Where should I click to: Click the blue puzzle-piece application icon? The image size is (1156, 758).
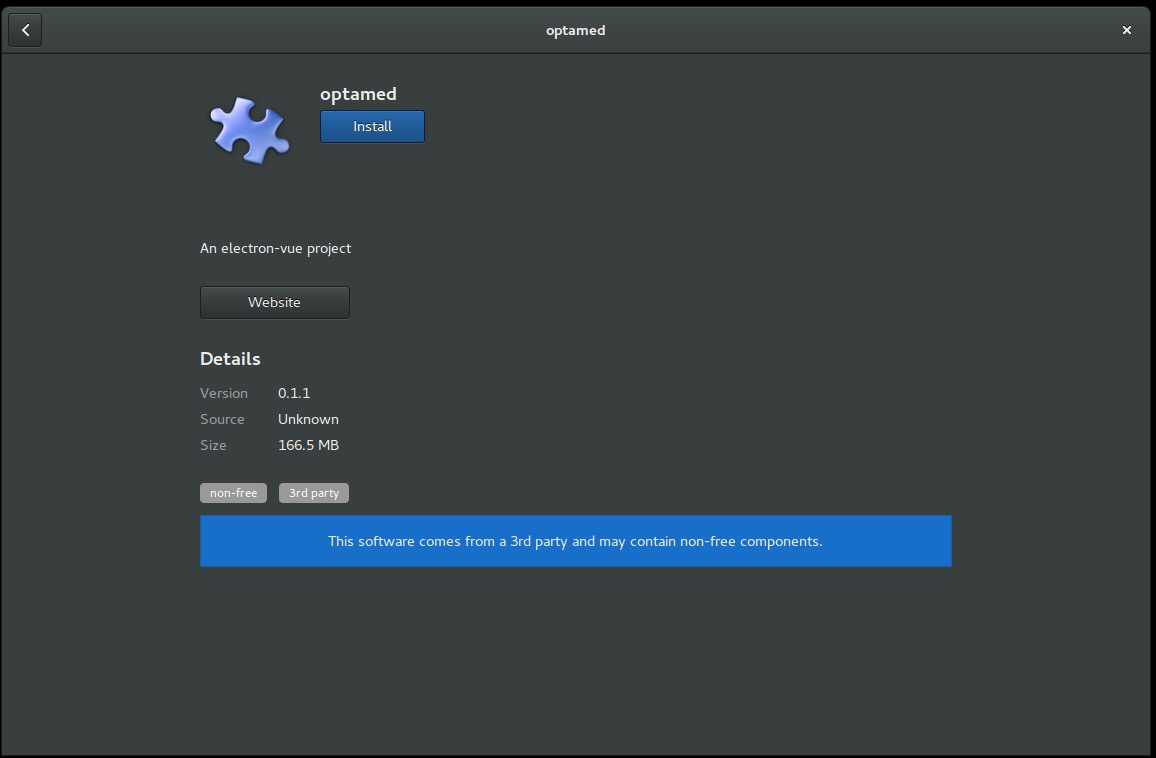click(x=249, y=128)
